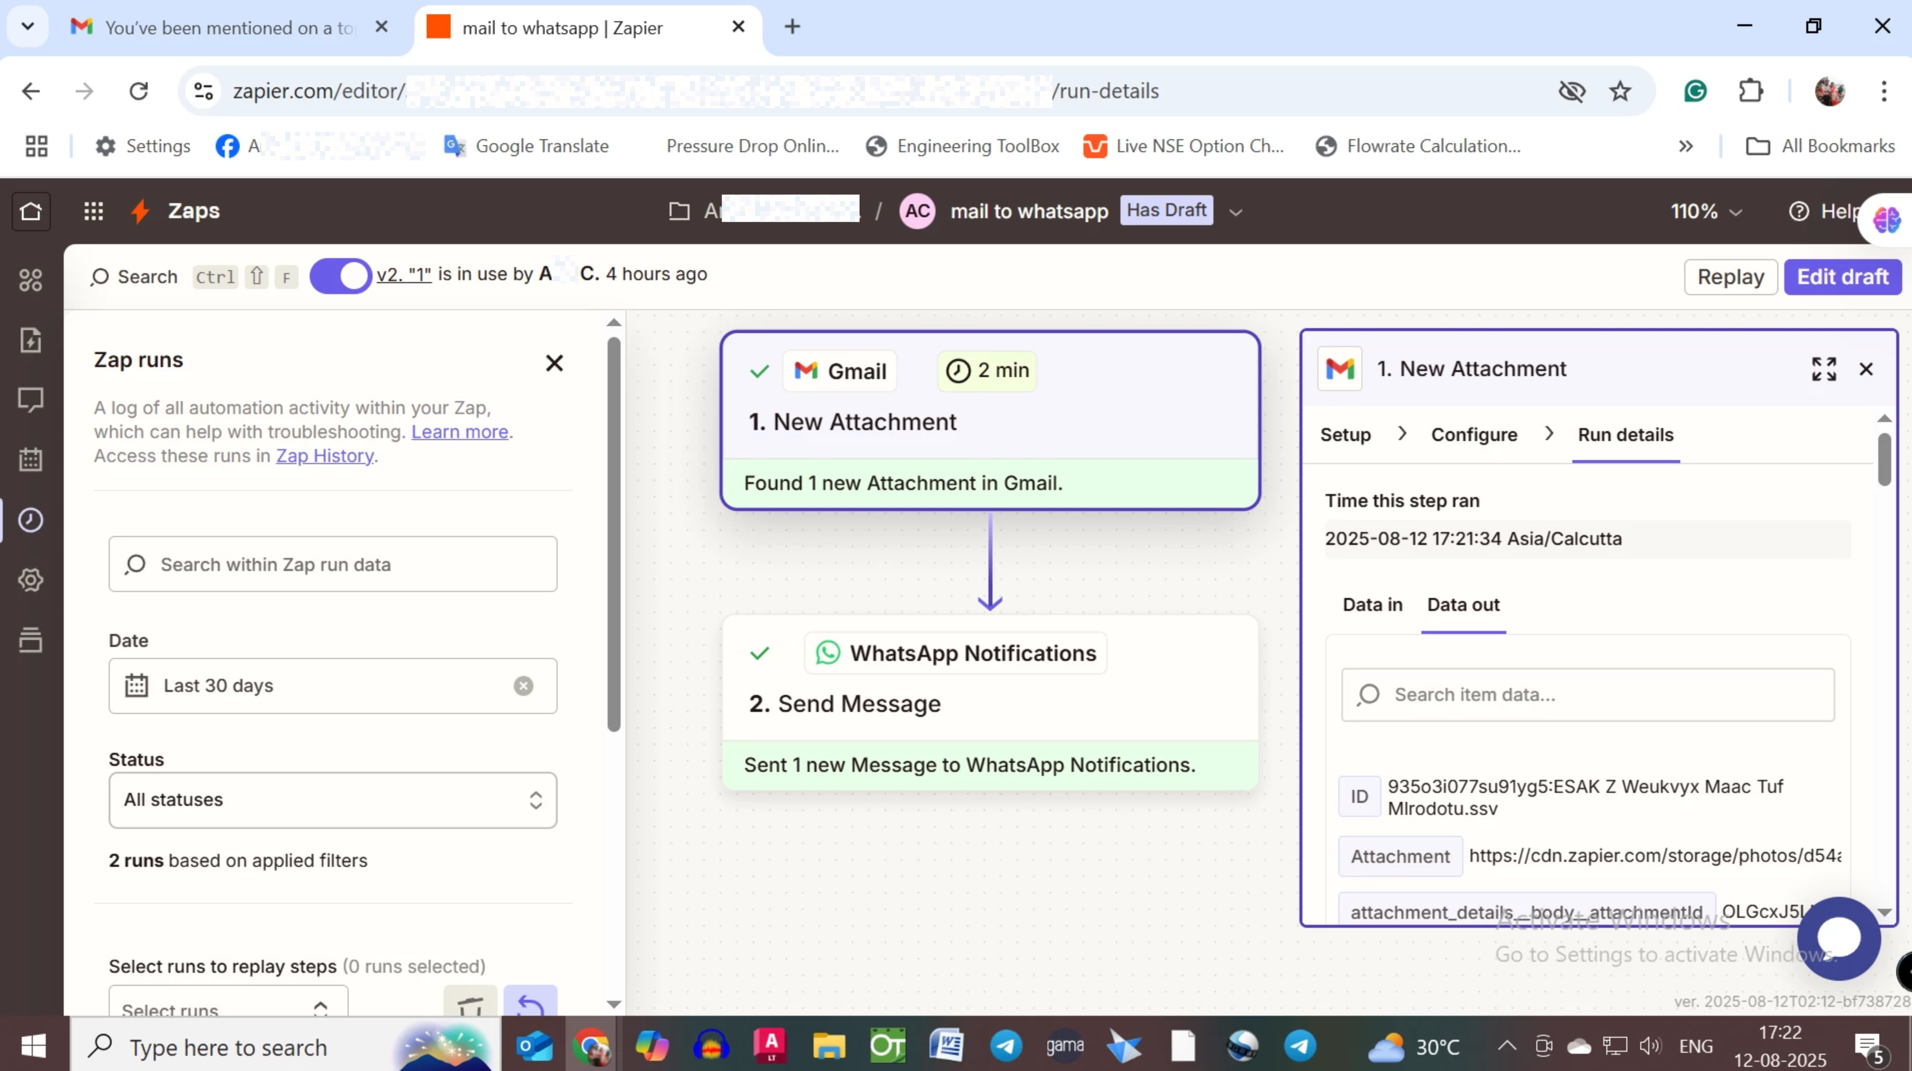Click the Replay button
The width and height of the screenshot is (1912, 1071).
pos(1730,277)
